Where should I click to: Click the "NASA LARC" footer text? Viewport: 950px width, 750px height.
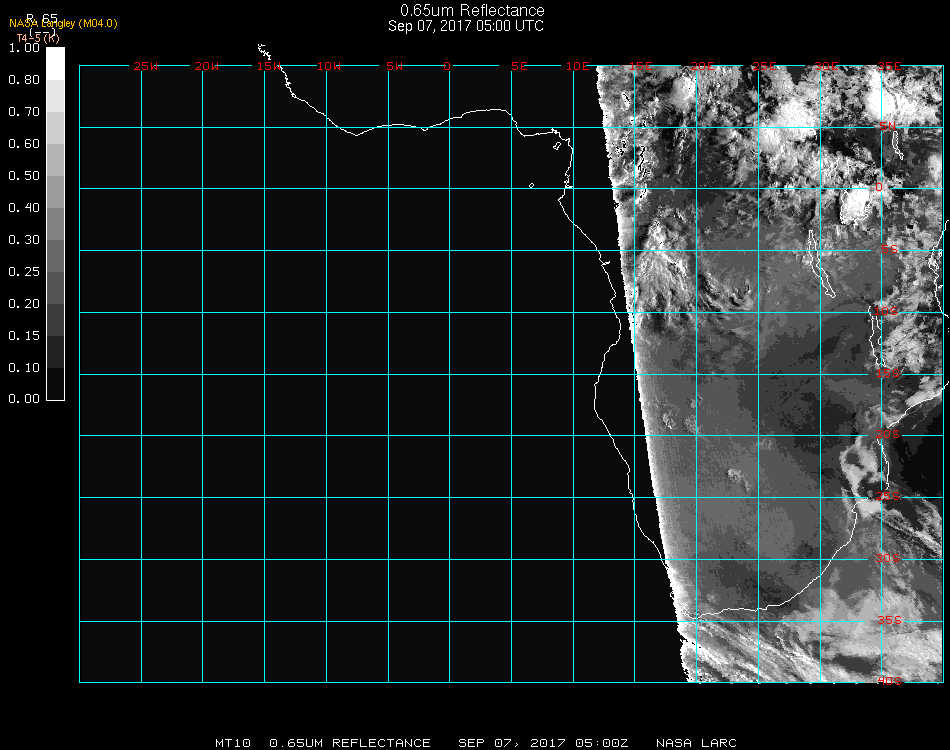point(696,743)
